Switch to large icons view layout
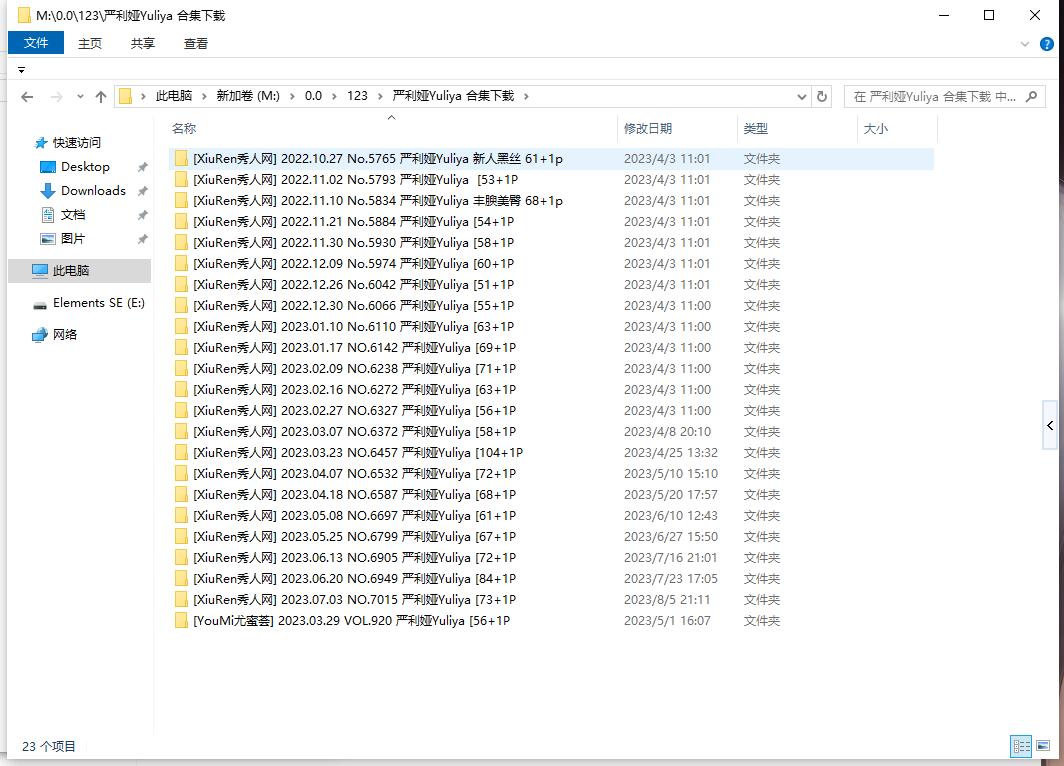Image resolution: width=1064 pixels, height=766 pixels. pos(1043,746)
